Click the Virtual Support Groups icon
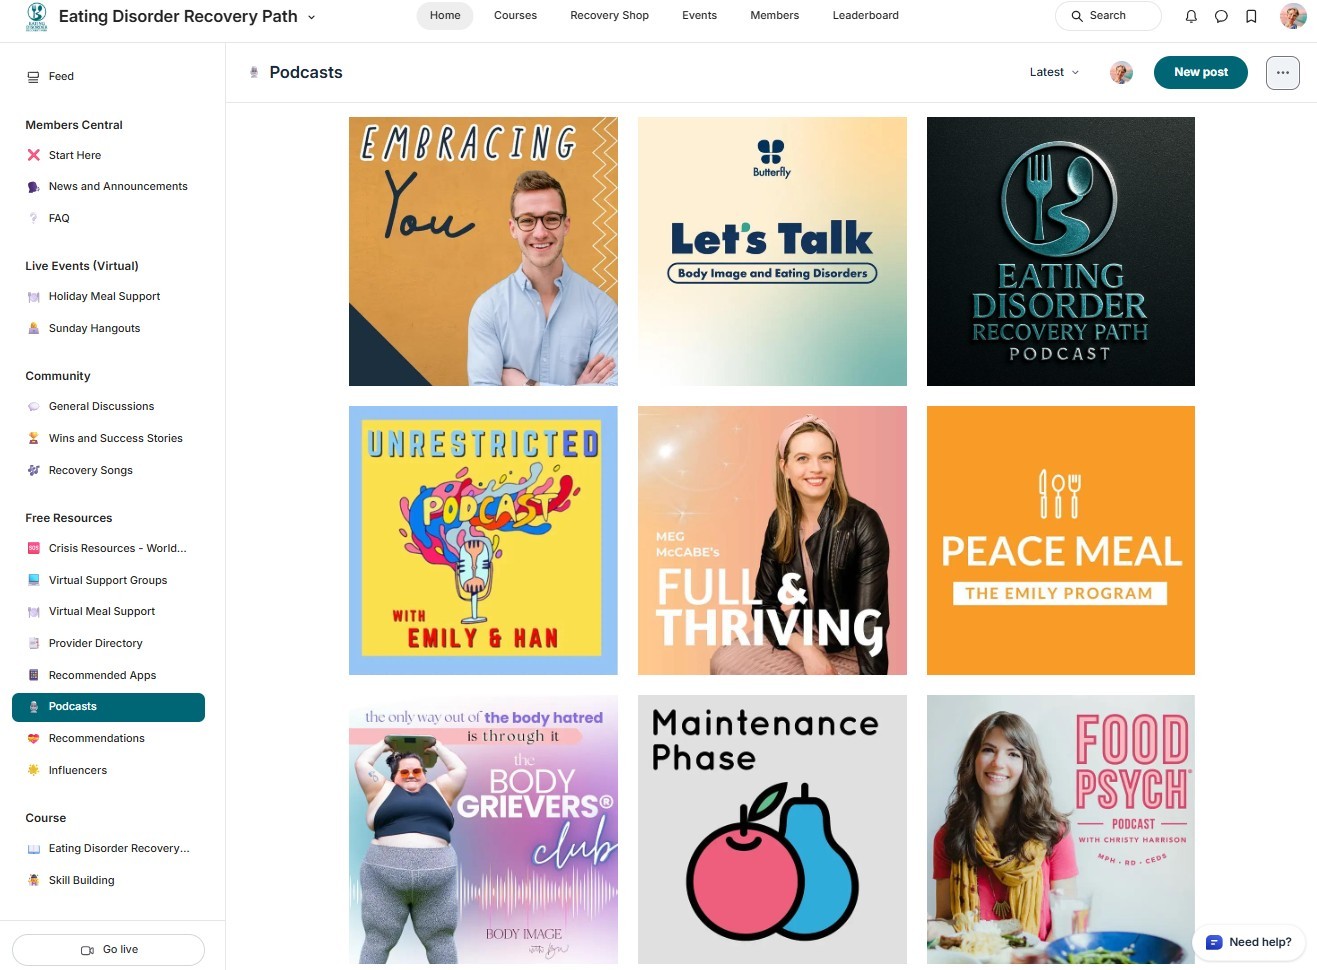1317x970 pixels. click(33, 580)
